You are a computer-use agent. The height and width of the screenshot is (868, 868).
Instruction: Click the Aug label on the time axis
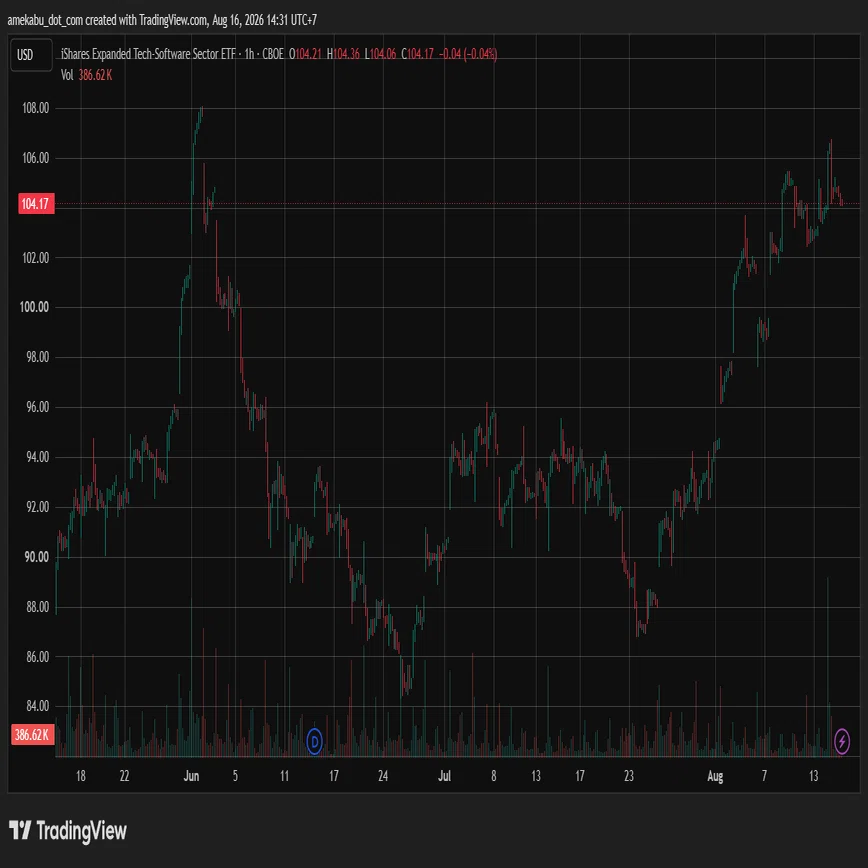click(x=715, y=776)
